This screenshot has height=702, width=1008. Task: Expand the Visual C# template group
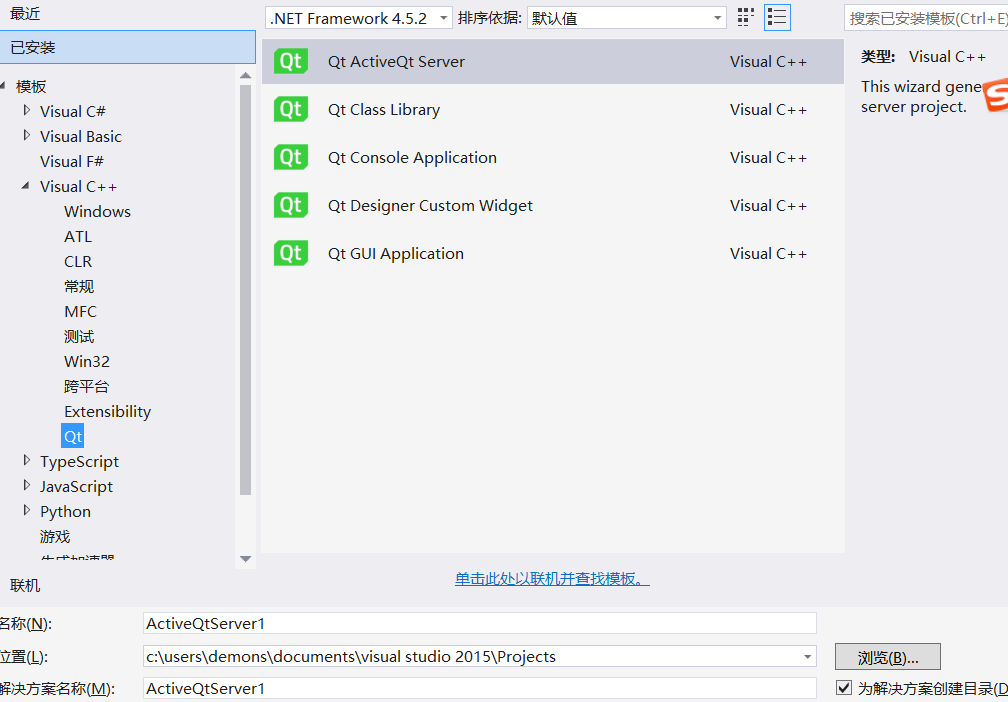[x=26, y=110]
